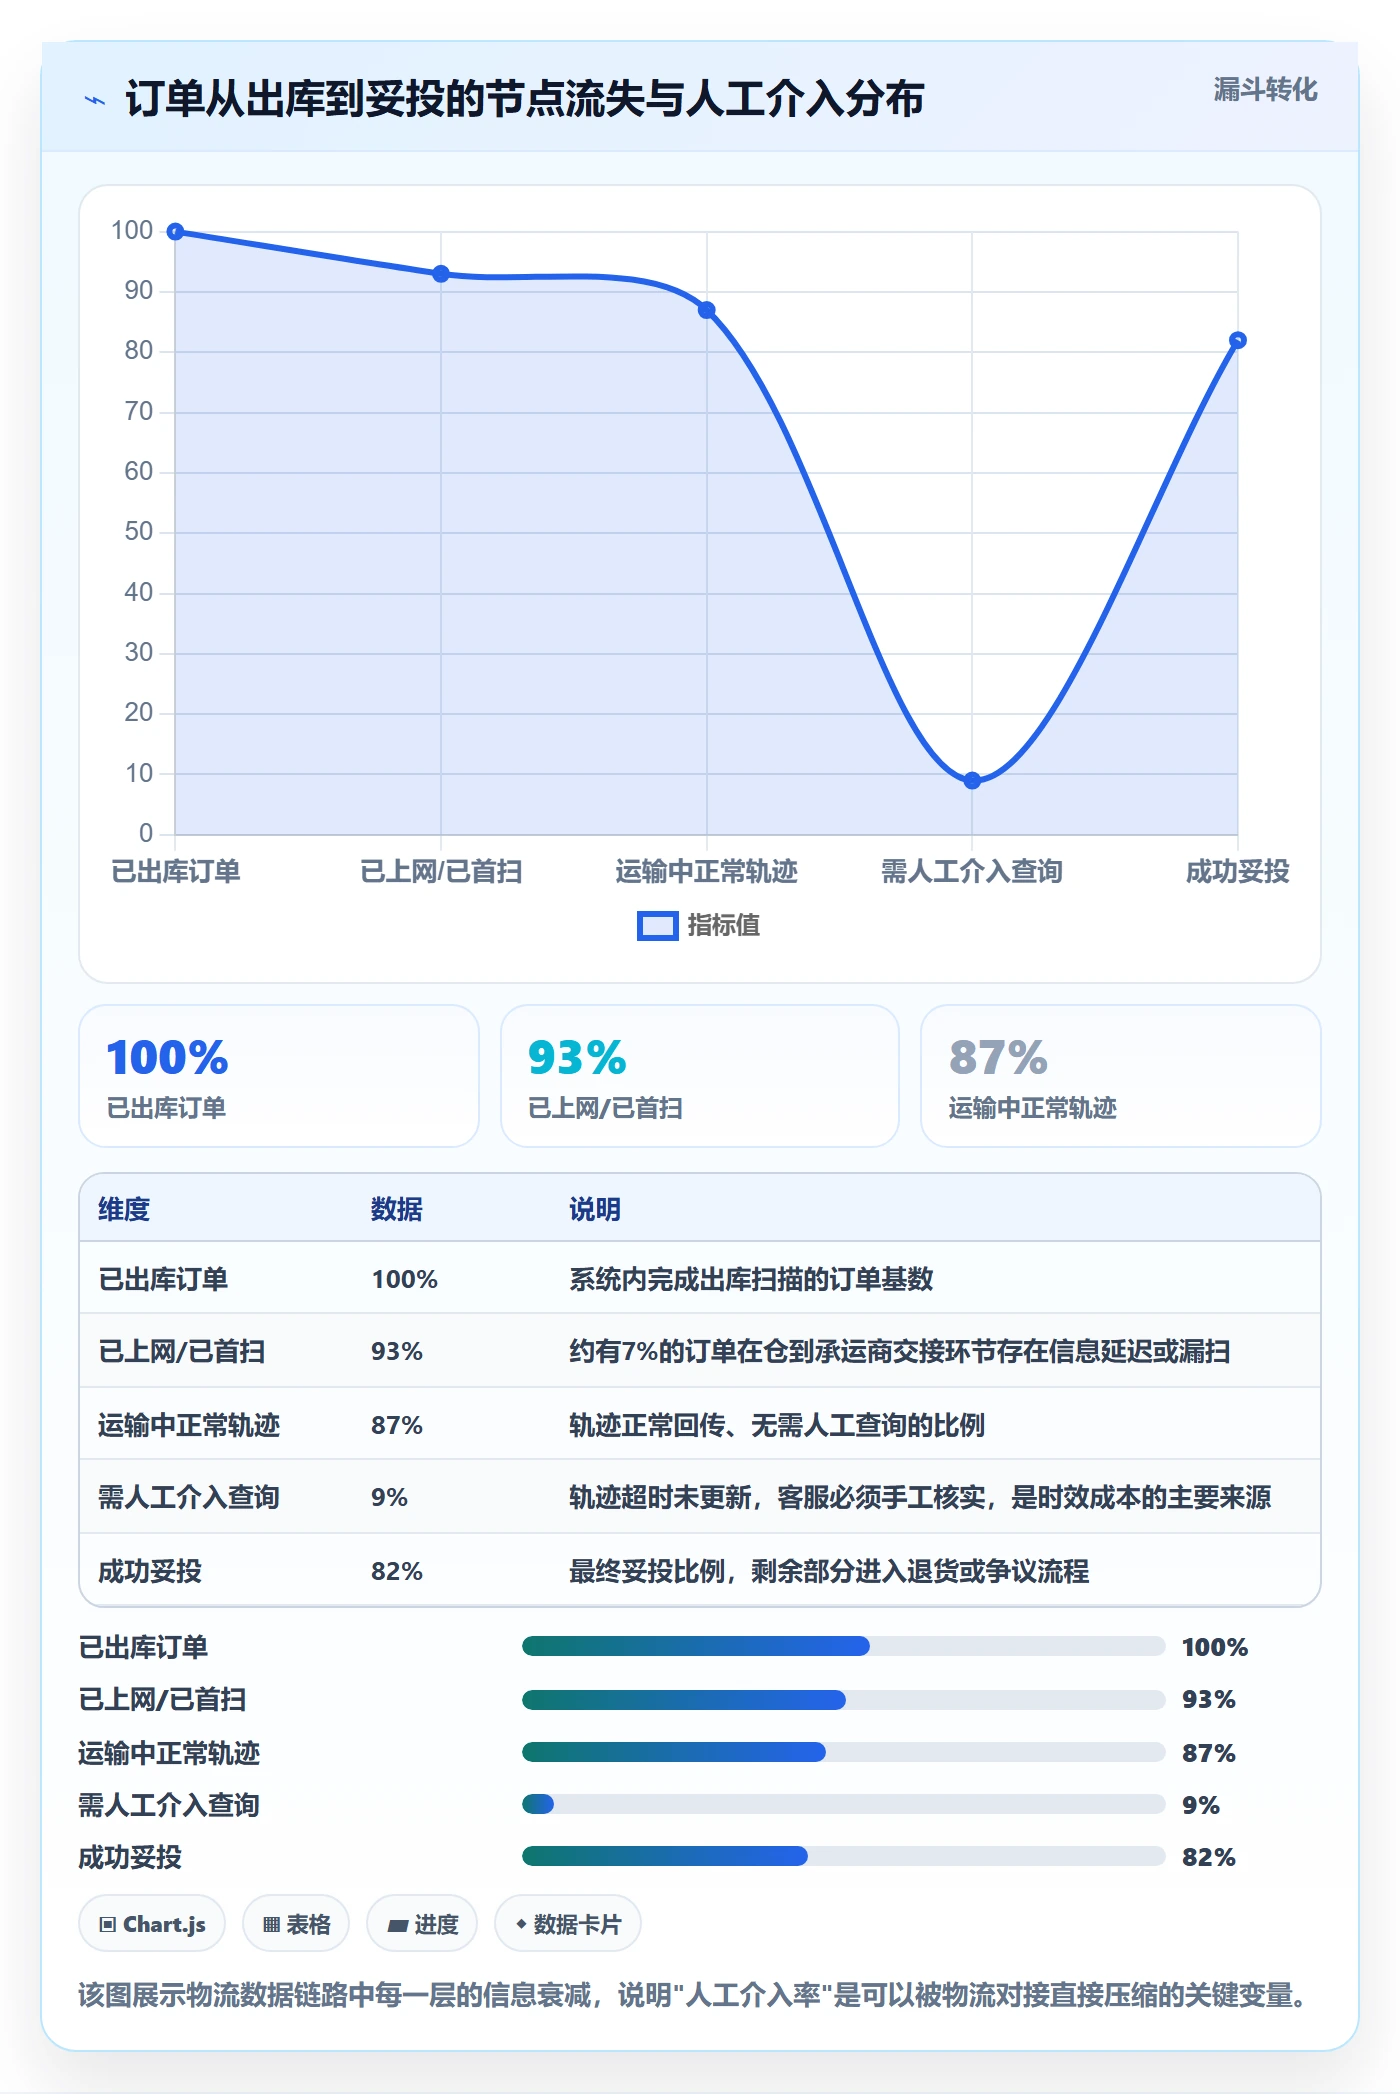This screenshot has width=1400, height=2094.
Task: Click description 轨迹正常回传、无需人工查询的比例
Action: [777, 1425]
